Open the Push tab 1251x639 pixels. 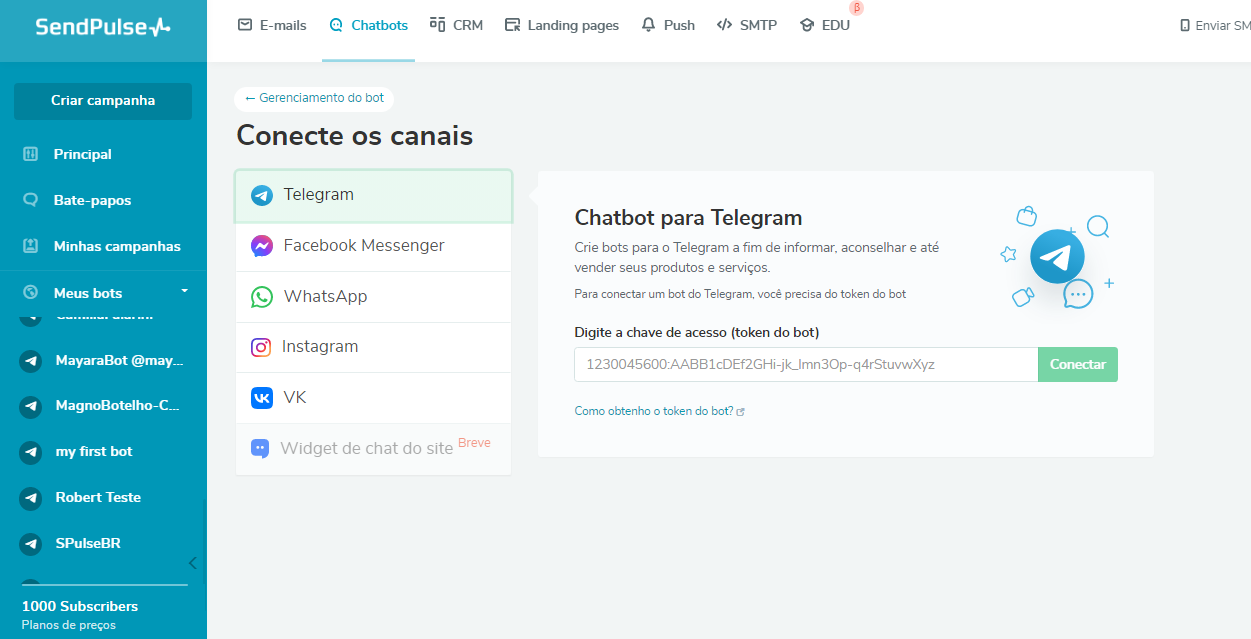(668, 25)
